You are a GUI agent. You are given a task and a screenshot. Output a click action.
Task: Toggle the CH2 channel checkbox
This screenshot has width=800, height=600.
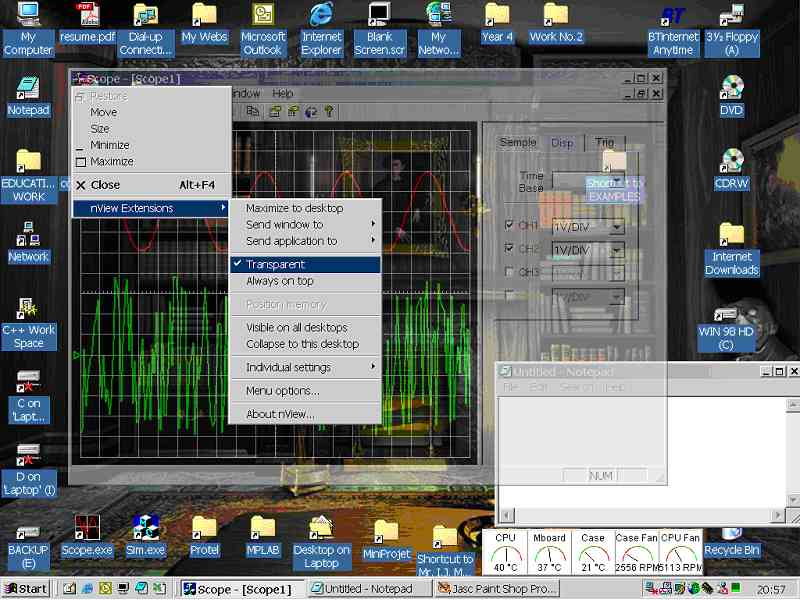[510, 249]
